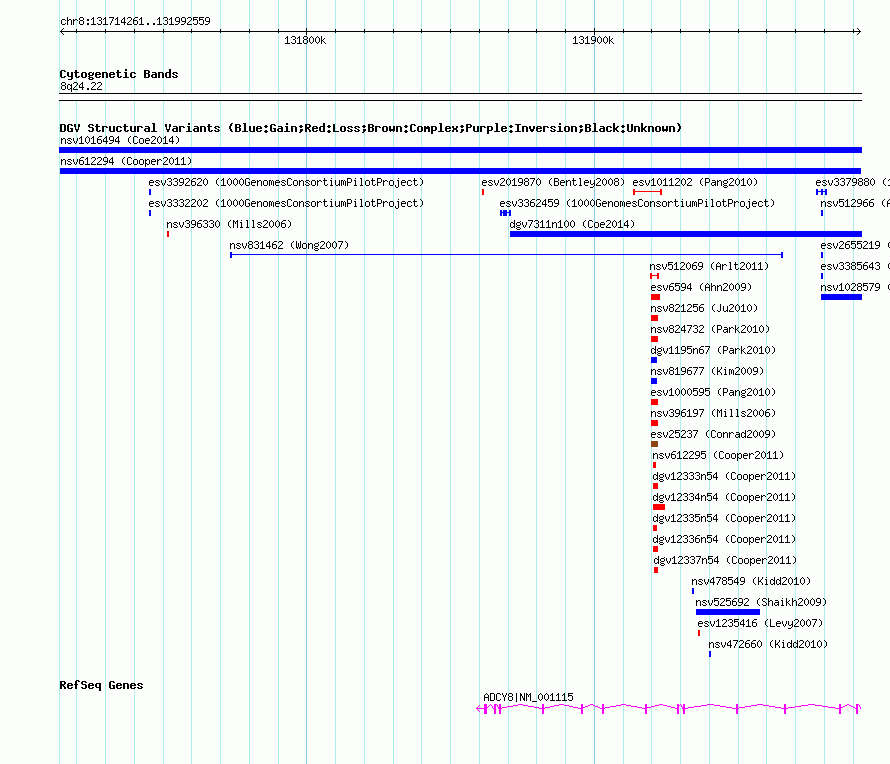890x764 pixels.
Task: Click dgv12337n54 (Cooper2011) label
Action: pyautogui.click(x=725, y=560)
